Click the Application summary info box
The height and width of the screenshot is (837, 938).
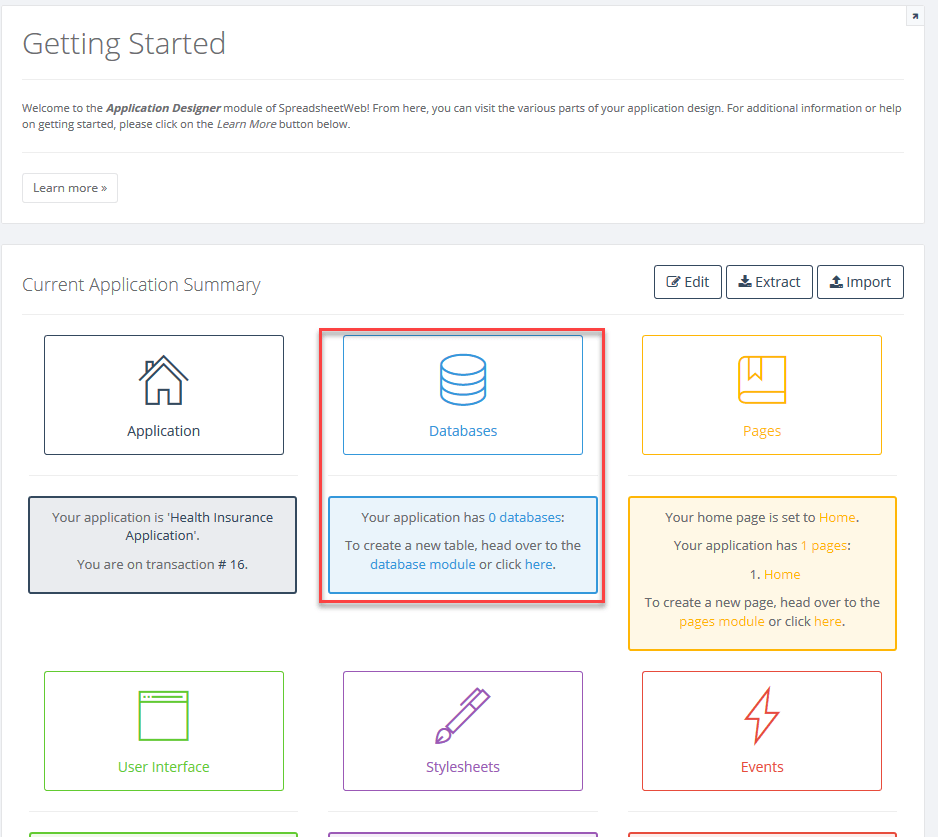point(163,545)
